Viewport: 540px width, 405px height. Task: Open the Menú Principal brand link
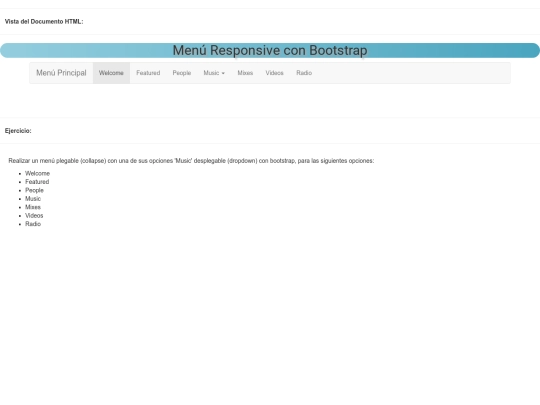click(x=61, y=73)
